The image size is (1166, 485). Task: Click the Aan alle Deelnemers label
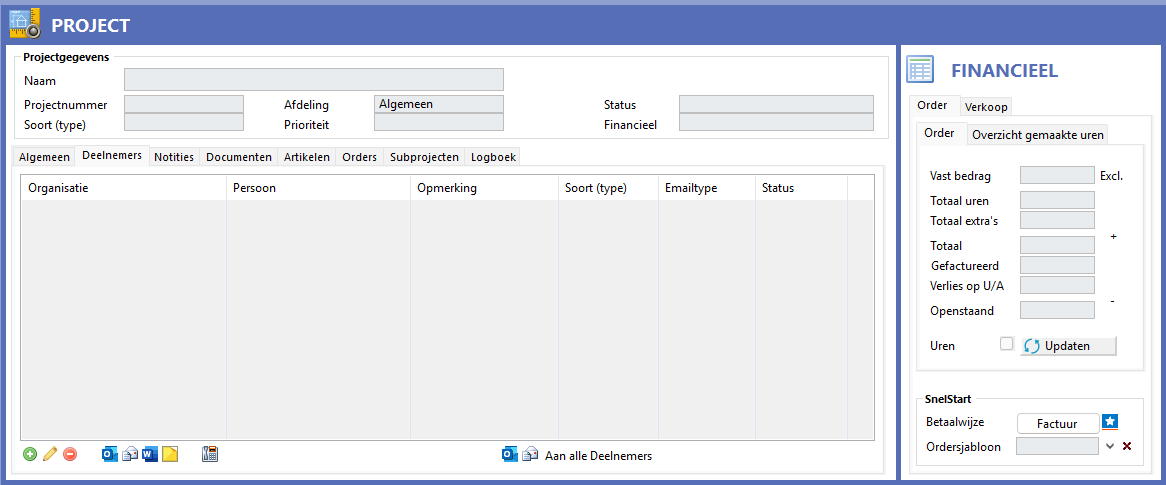(599, 455)
